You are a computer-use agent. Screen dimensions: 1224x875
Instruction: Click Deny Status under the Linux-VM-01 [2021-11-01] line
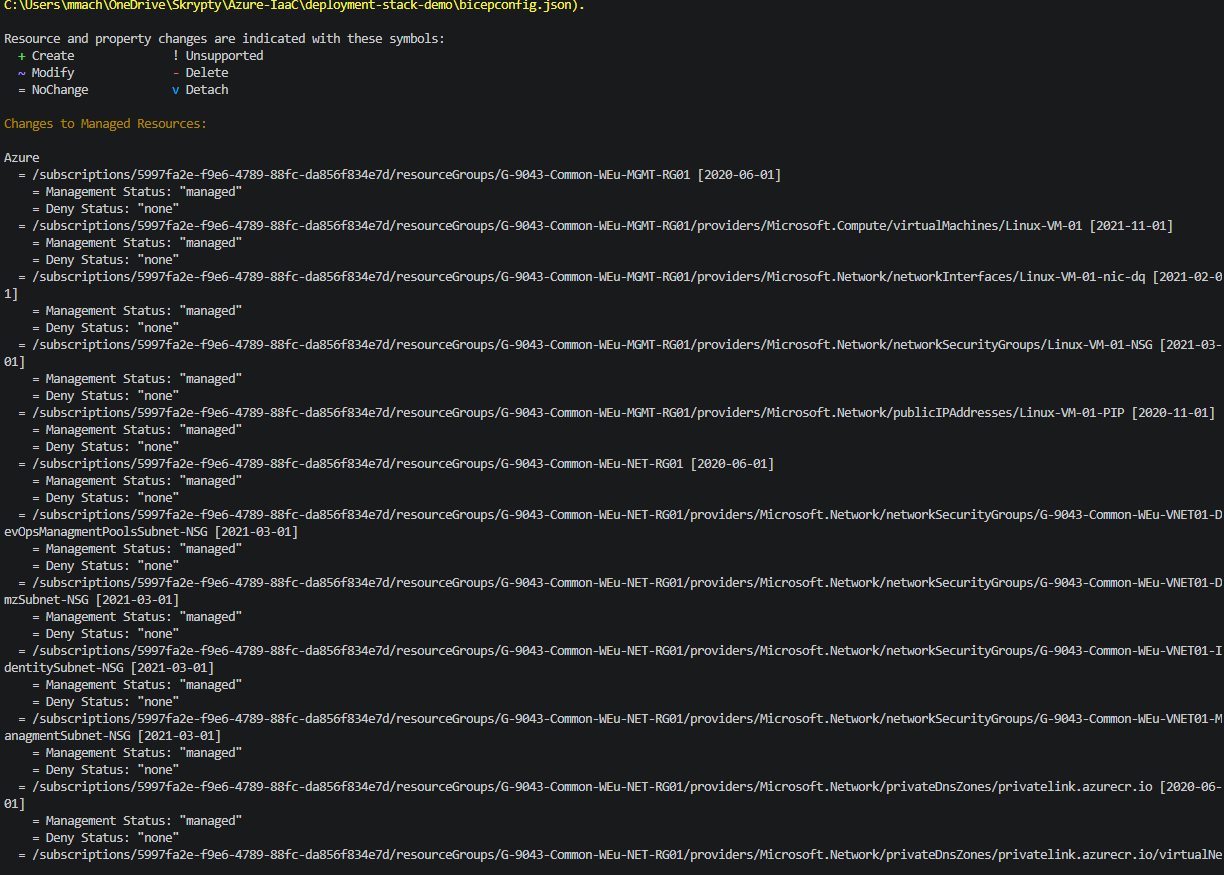click(105, 260)
